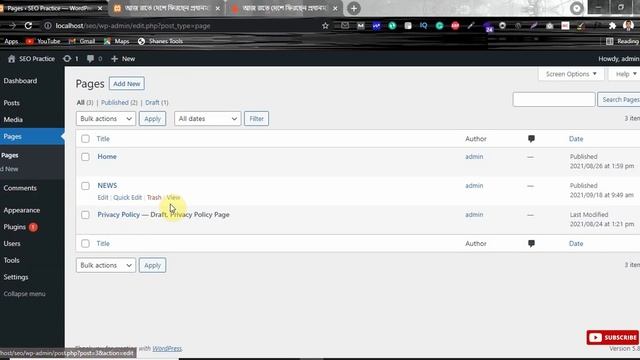
Task: Tick the select-all checkbox in table header
Action: pos(85,139)
